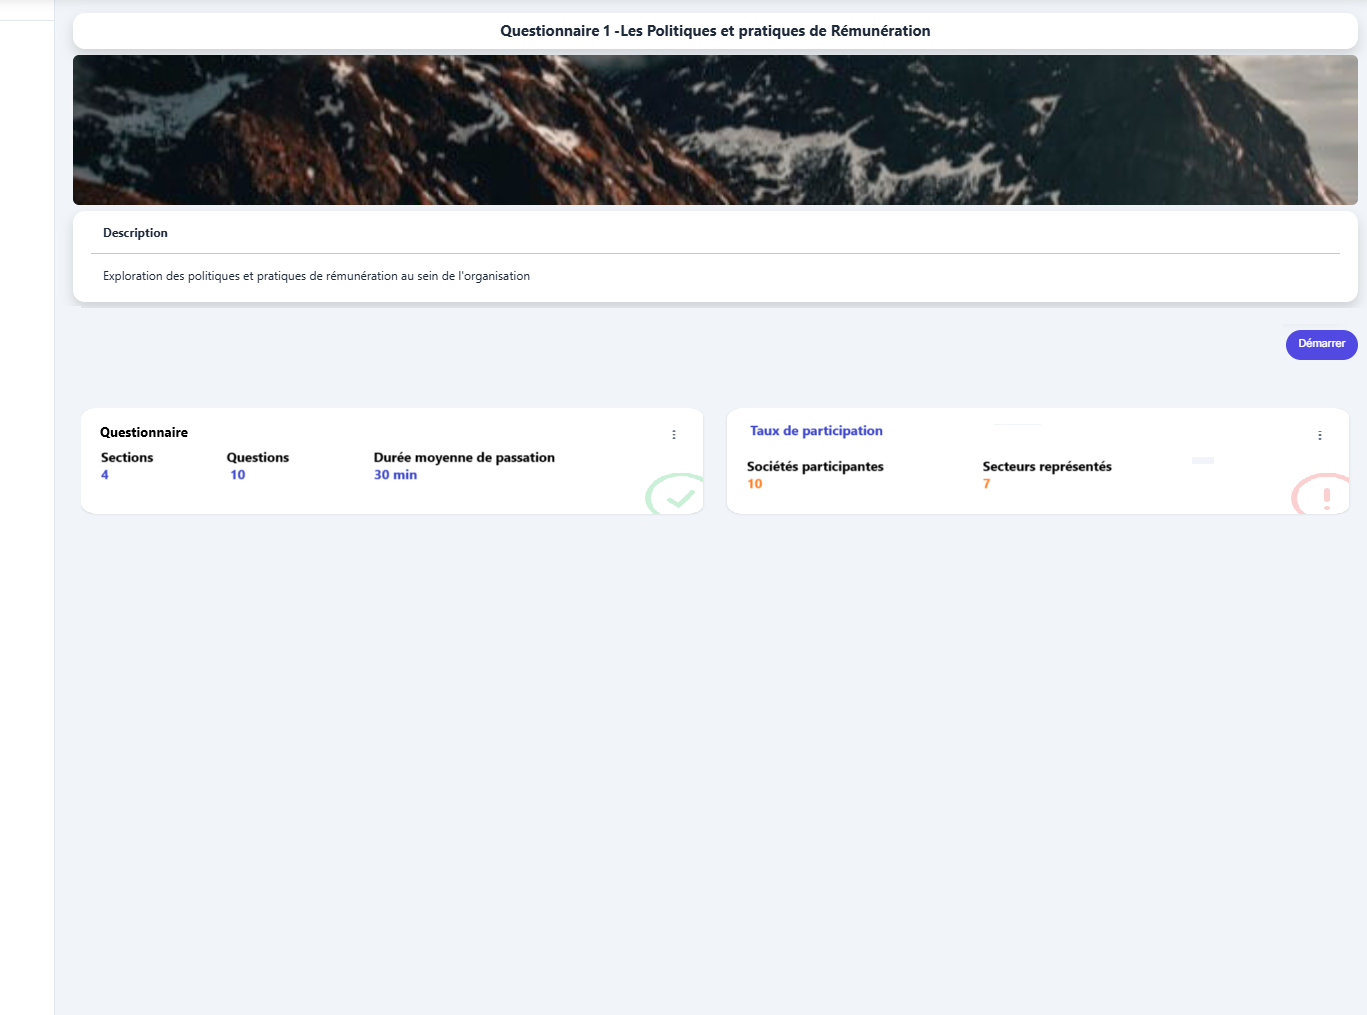Click the Questionnaire card title

(144, 433)
